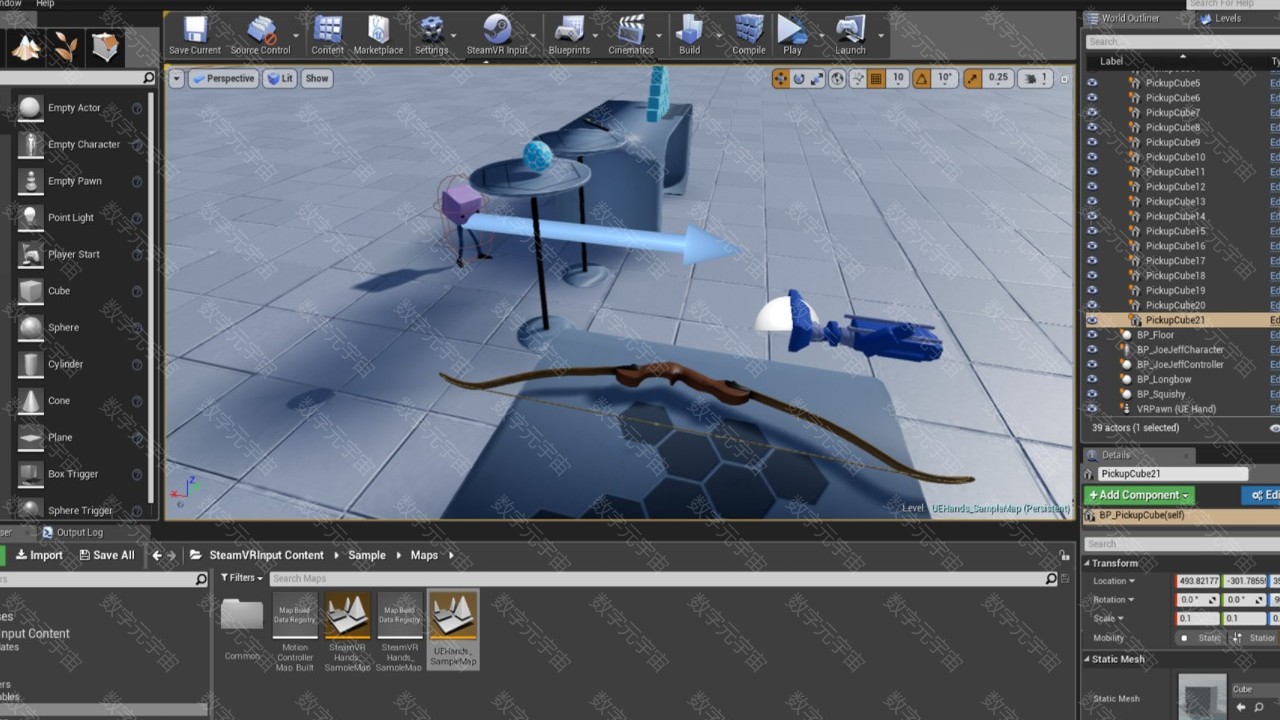The height and width of the screenshot is (720, 1280).
Task: Open the Filters dropdown in Content Browser
Action: coord(242,578)
